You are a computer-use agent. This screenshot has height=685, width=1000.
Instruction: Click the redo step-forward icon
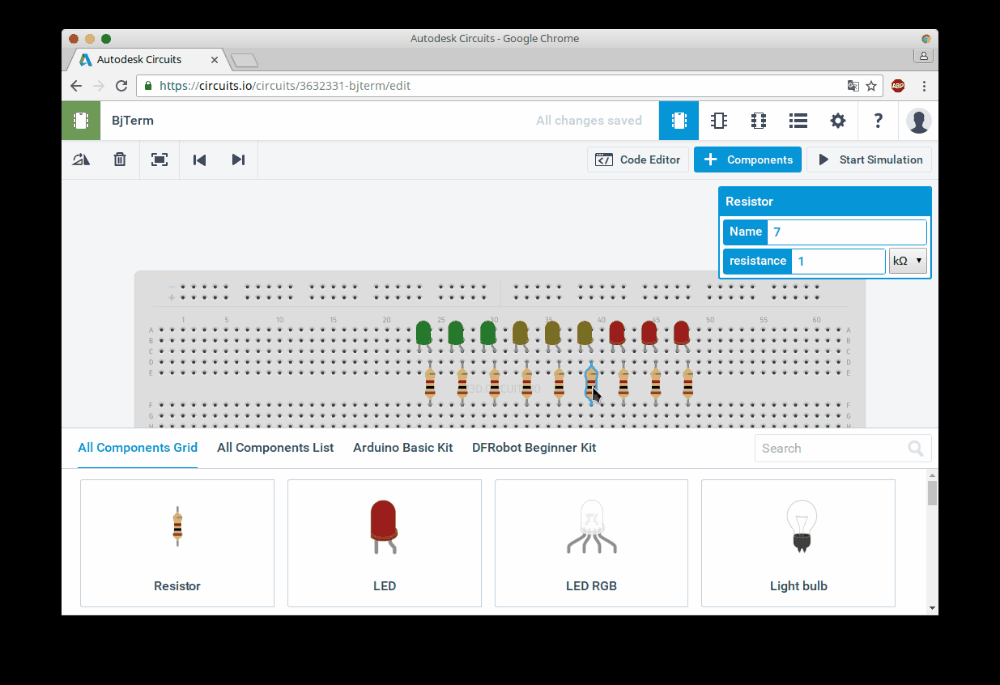(238, 159)
